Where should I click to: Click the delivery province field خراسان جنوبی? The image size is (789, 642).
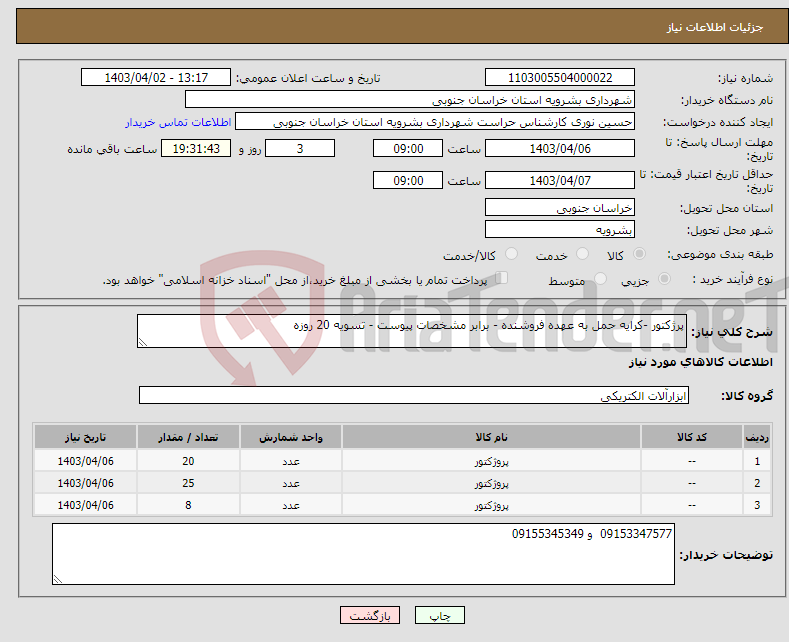(x=560, y=207)
